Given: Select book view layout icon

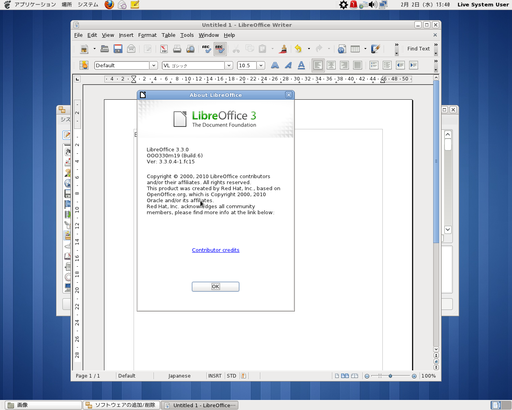Looking at the screenshot, I should (x=355, y=376).
